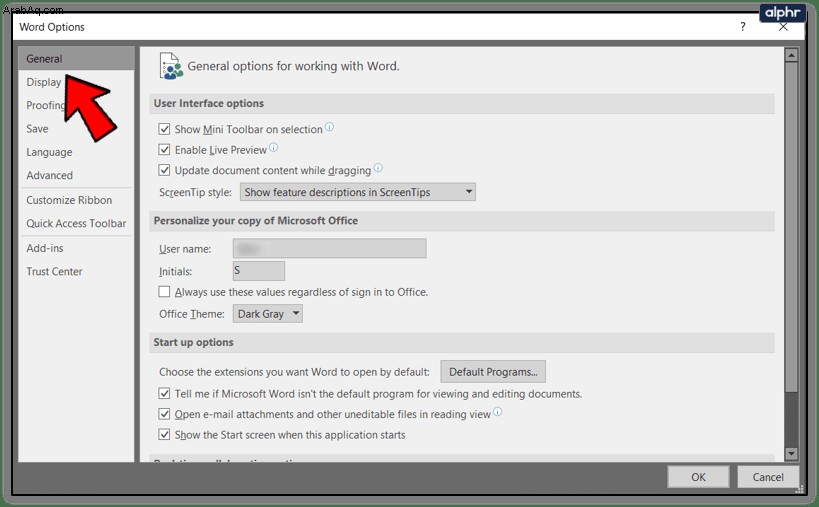819x507 pixels.
Task: Switch to the Display category
Action: pyautogui.click(x=44, y=82)
